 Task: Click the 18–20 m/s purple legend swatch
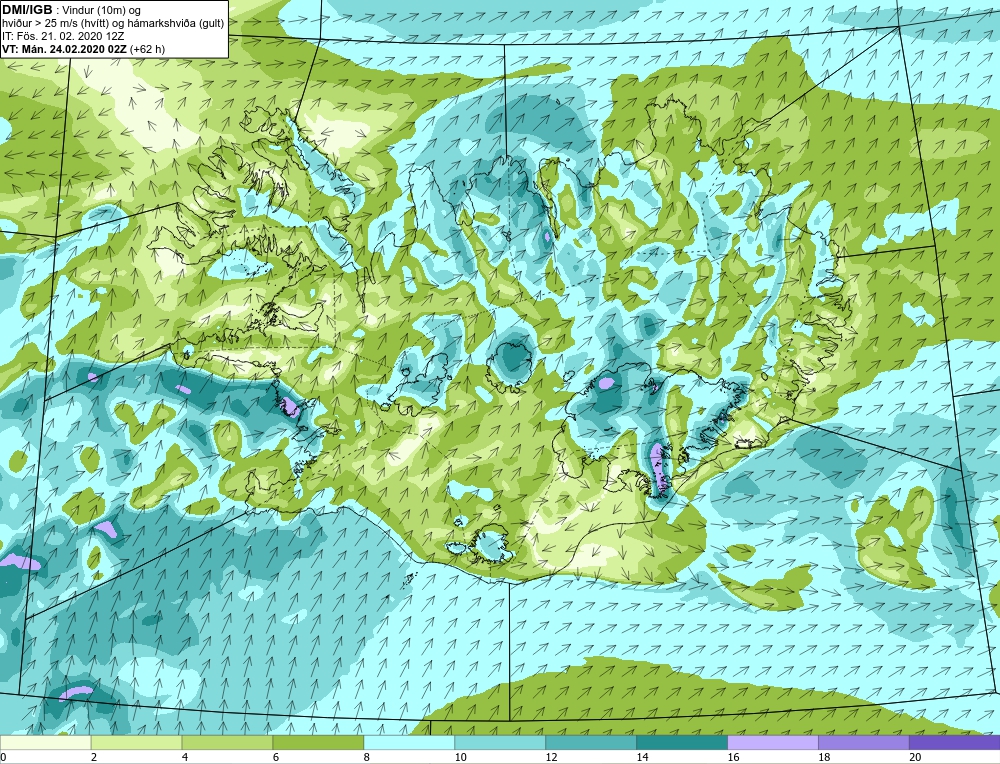coord(864,742)
